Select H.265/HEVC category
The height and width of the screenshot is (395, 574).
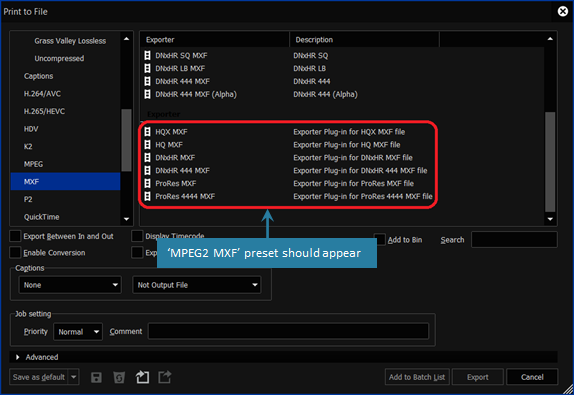pyautogui.click(x=44, y=111)
